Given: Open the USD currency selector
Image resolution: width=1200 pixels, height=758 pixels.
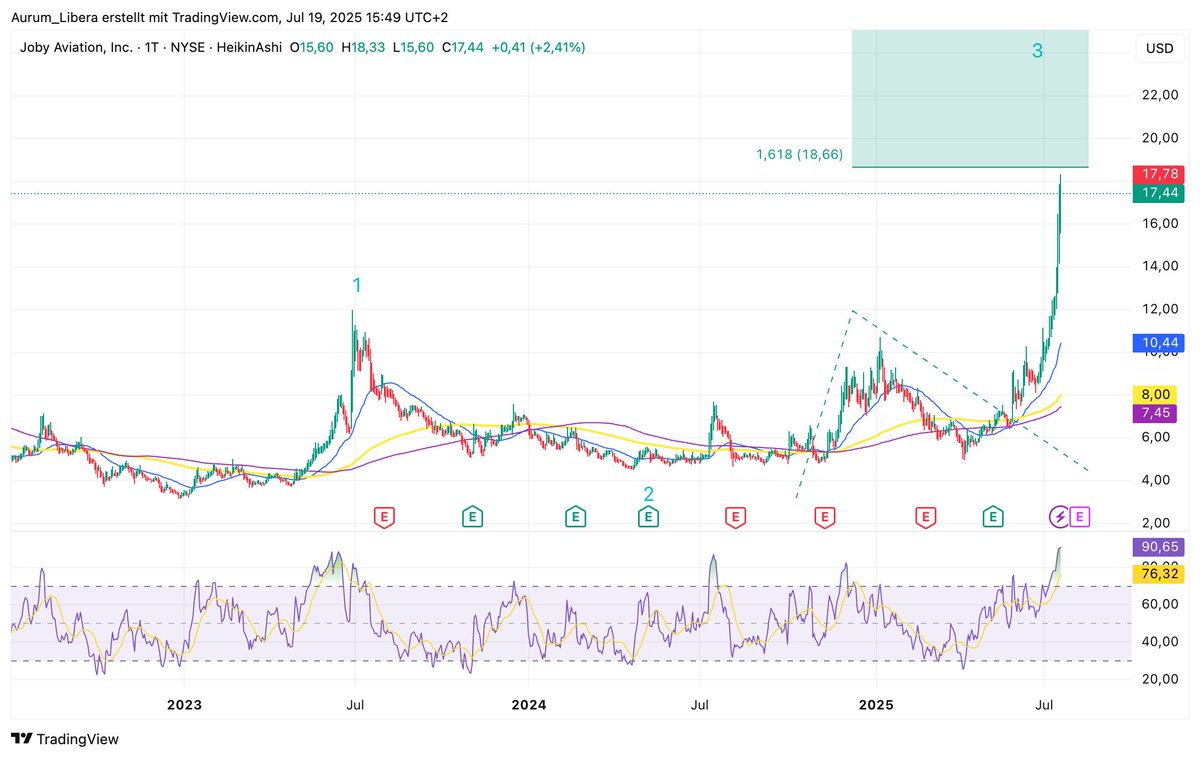Looking at the screenshot, I should tap(1159, 48).
